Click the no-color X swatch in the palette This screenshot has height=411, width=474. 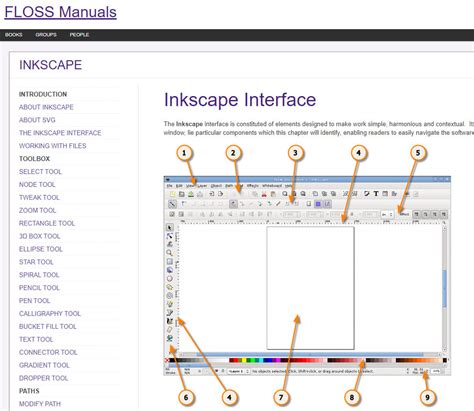click(x=167, y=360)
